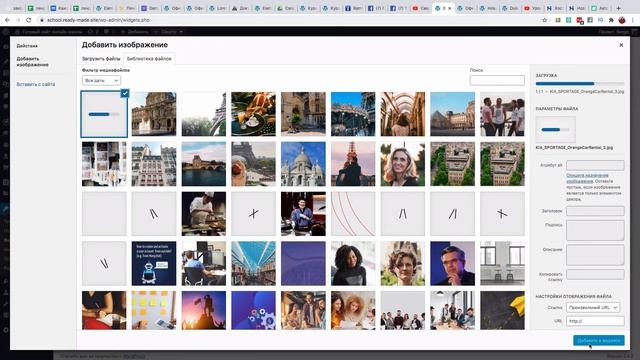
Task: Select the dark blue robot infographic thumbnail
Action: tap(154, 263)
